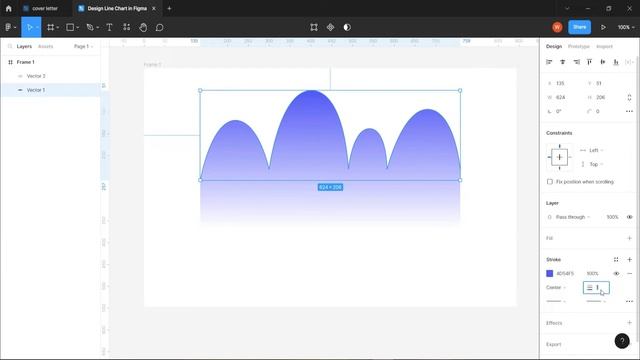Switch to the Design tab
This screenshot has height=360, width=640.
click(x=554, y=47)
